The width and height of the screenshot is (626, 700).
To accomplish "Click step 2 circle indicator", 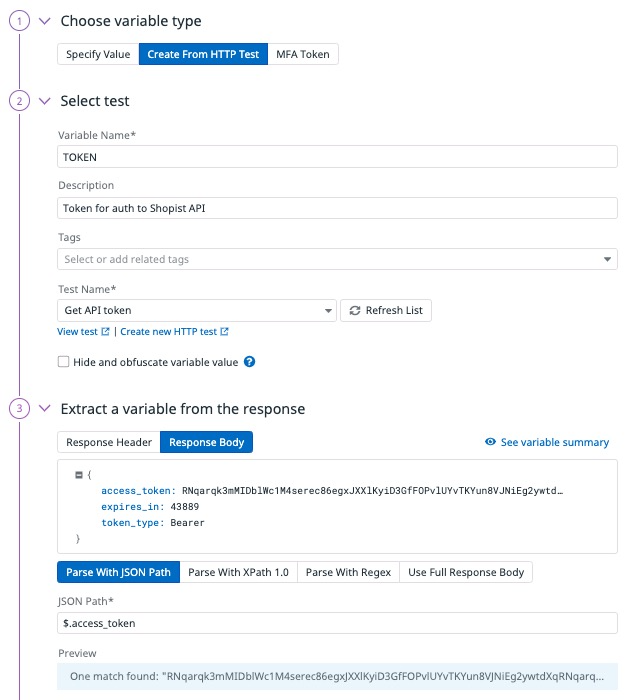I will 18,101.
